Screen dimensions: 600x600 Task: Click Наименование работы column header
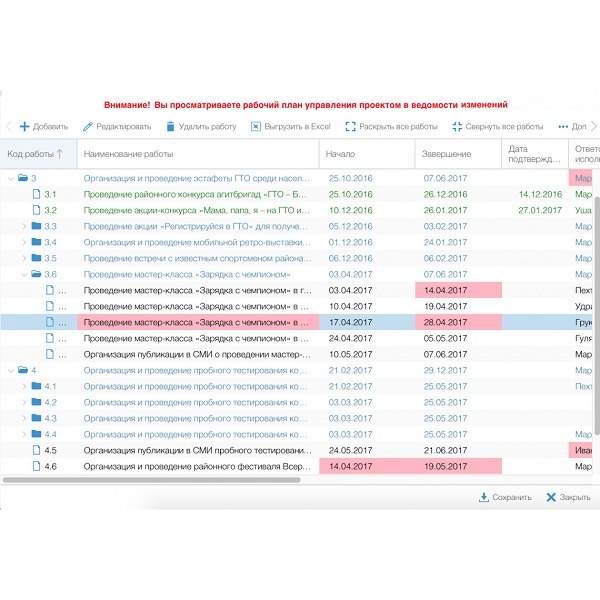click(x=198, y=154)
